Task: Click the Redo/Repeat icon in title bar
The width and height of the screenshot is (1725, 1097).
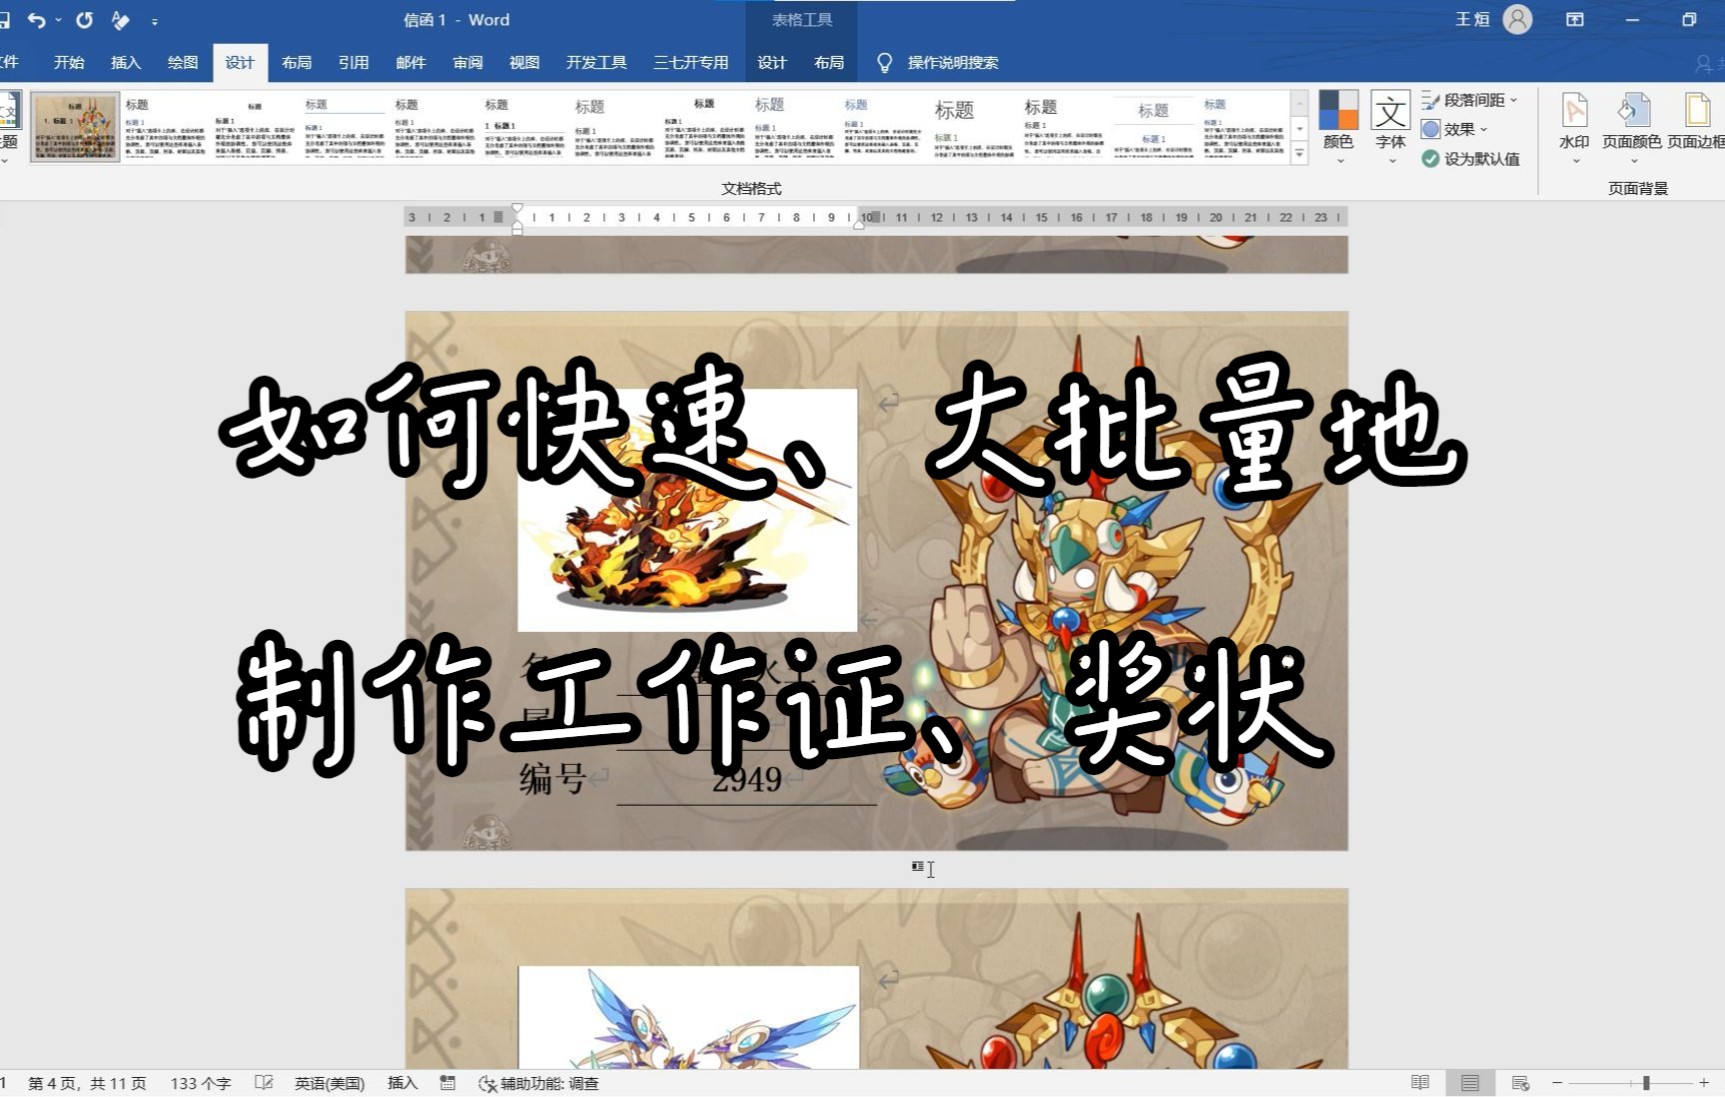Action: [84, 20]
